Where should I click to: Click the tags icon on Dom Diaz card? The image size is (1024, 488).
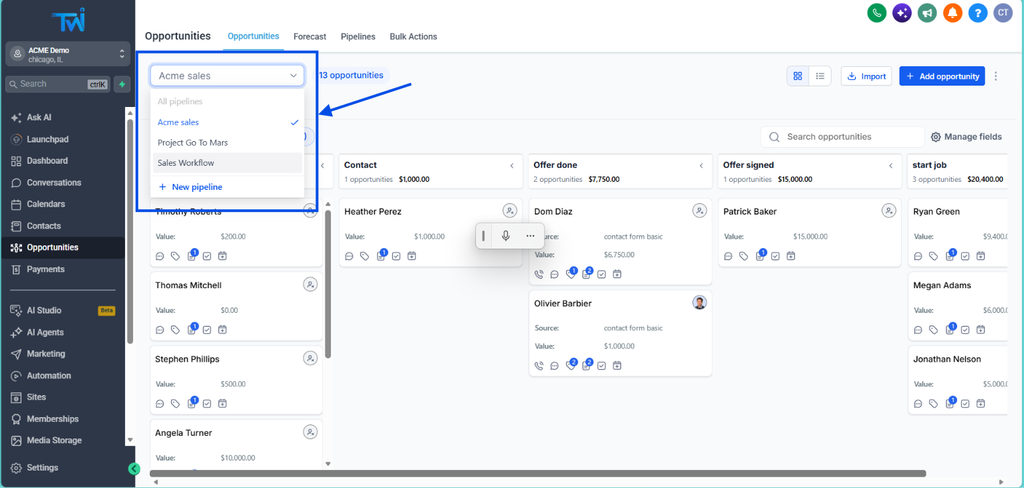click(x=570, y=274)
